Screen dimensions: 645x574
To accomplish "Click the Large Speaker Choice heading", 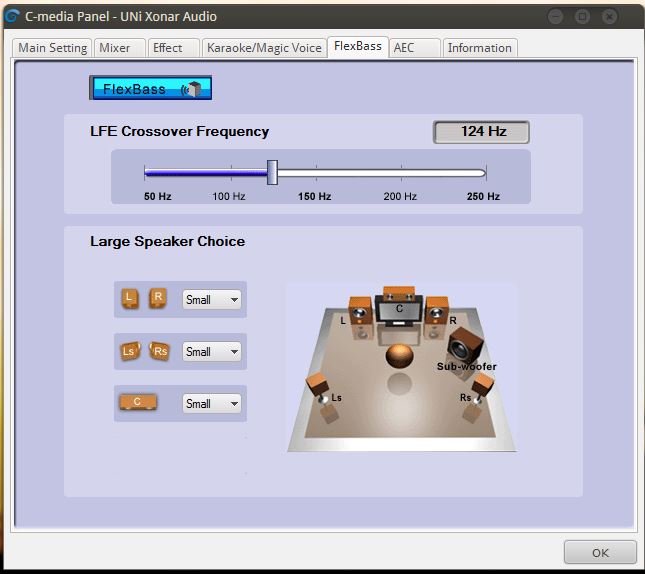I will point(167,241).
